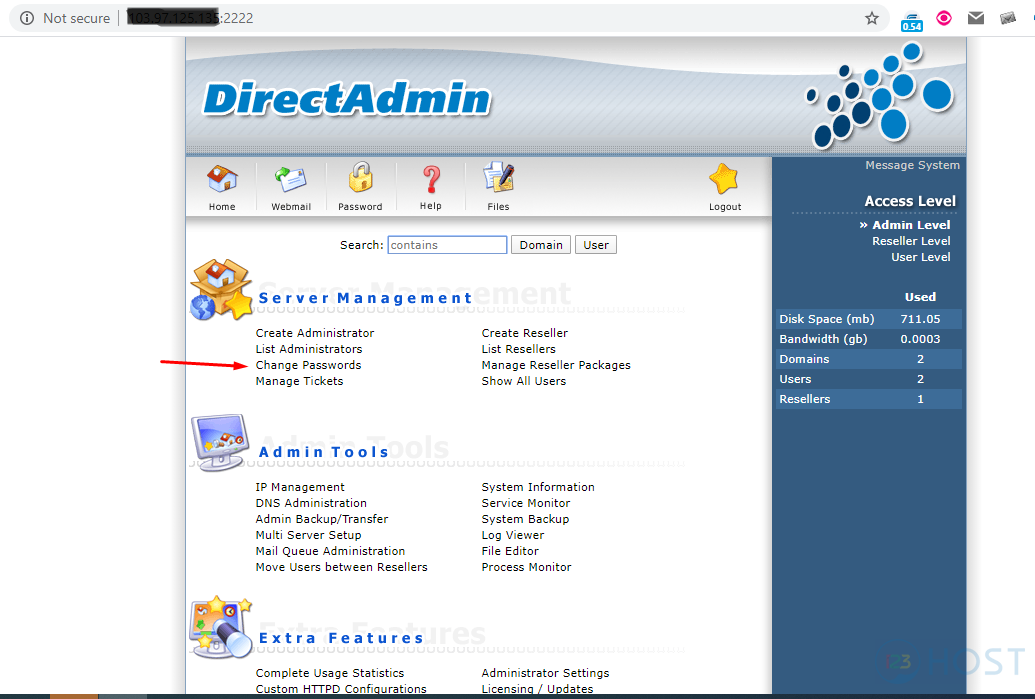Click the Logout toolbar label
Viewport: 1035px width, 699px height.
(x=725, y=207)
